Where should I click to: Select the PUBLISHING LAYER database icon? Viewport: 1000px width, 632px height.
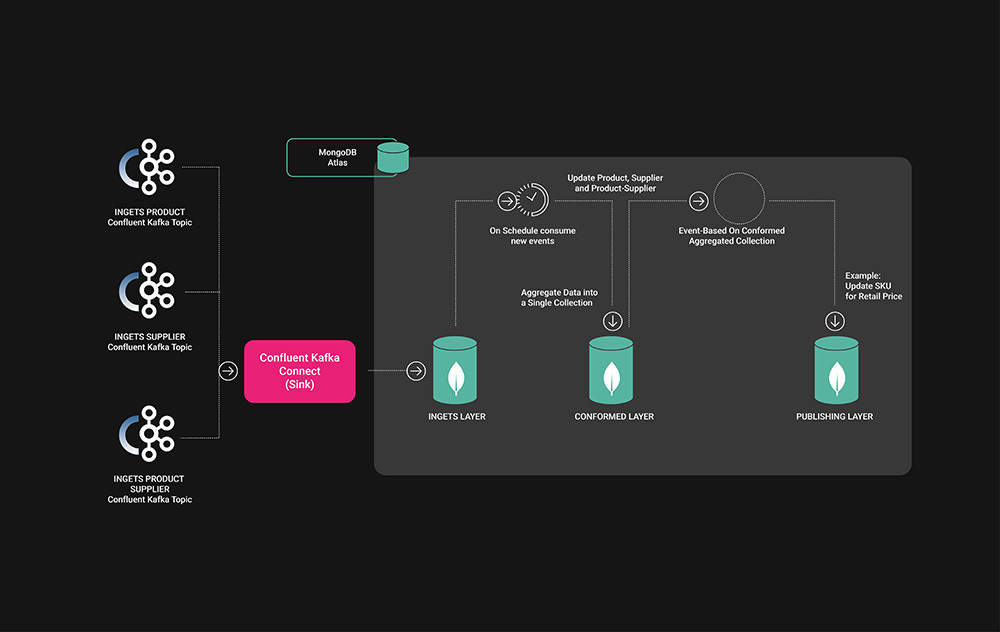[837, 371]
